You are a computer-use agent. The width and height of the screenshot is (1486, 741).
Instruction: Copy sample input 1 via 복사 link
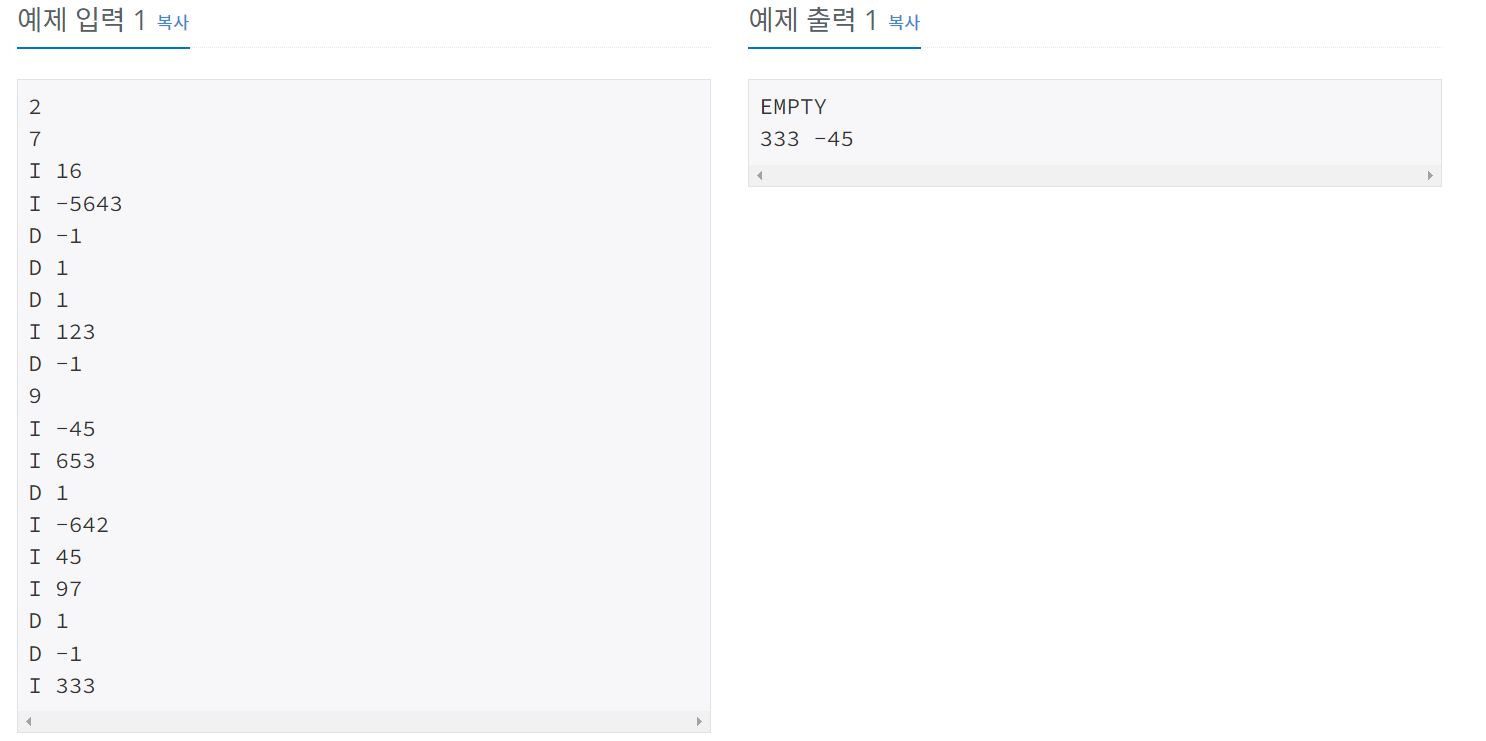point(173,22)
